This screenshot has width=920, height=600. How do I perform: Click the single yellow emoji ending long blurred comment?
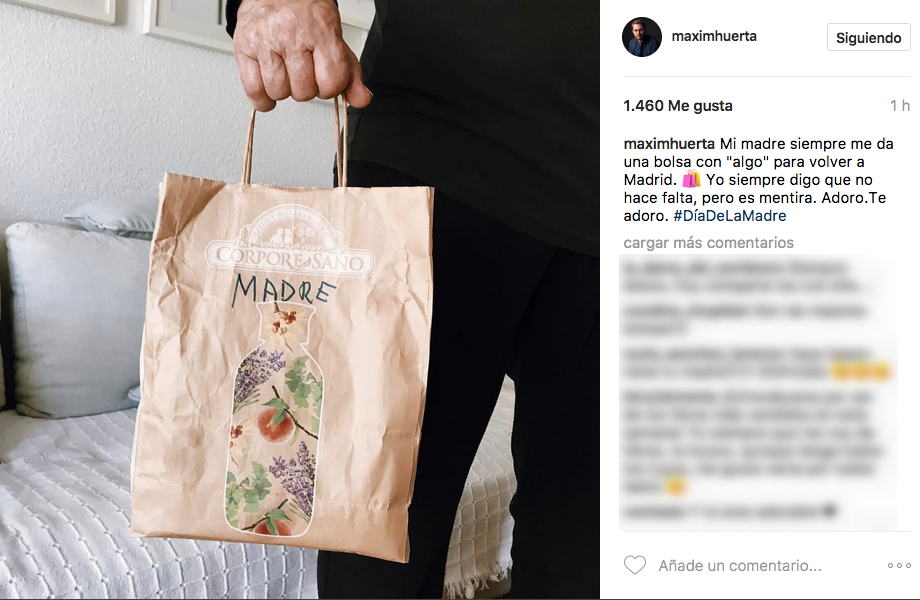point(675,486)
